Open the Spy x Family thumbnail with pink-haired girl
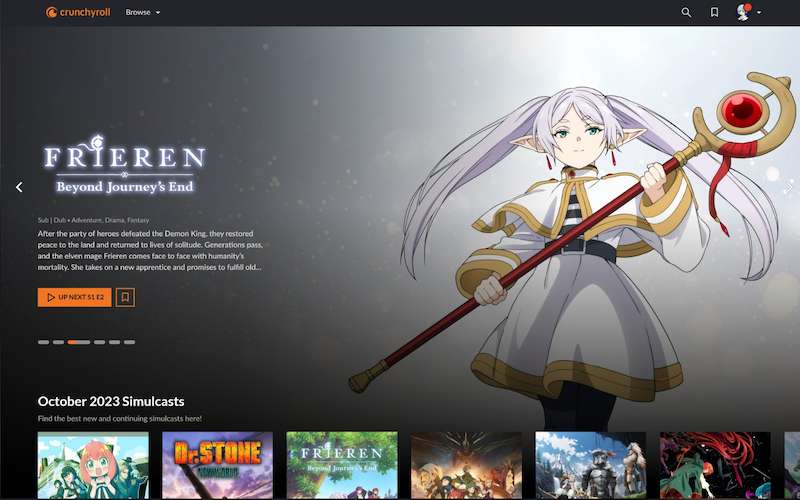Image resolution: width=800 pixels, height=500 pixels. [x=93, y=465]
